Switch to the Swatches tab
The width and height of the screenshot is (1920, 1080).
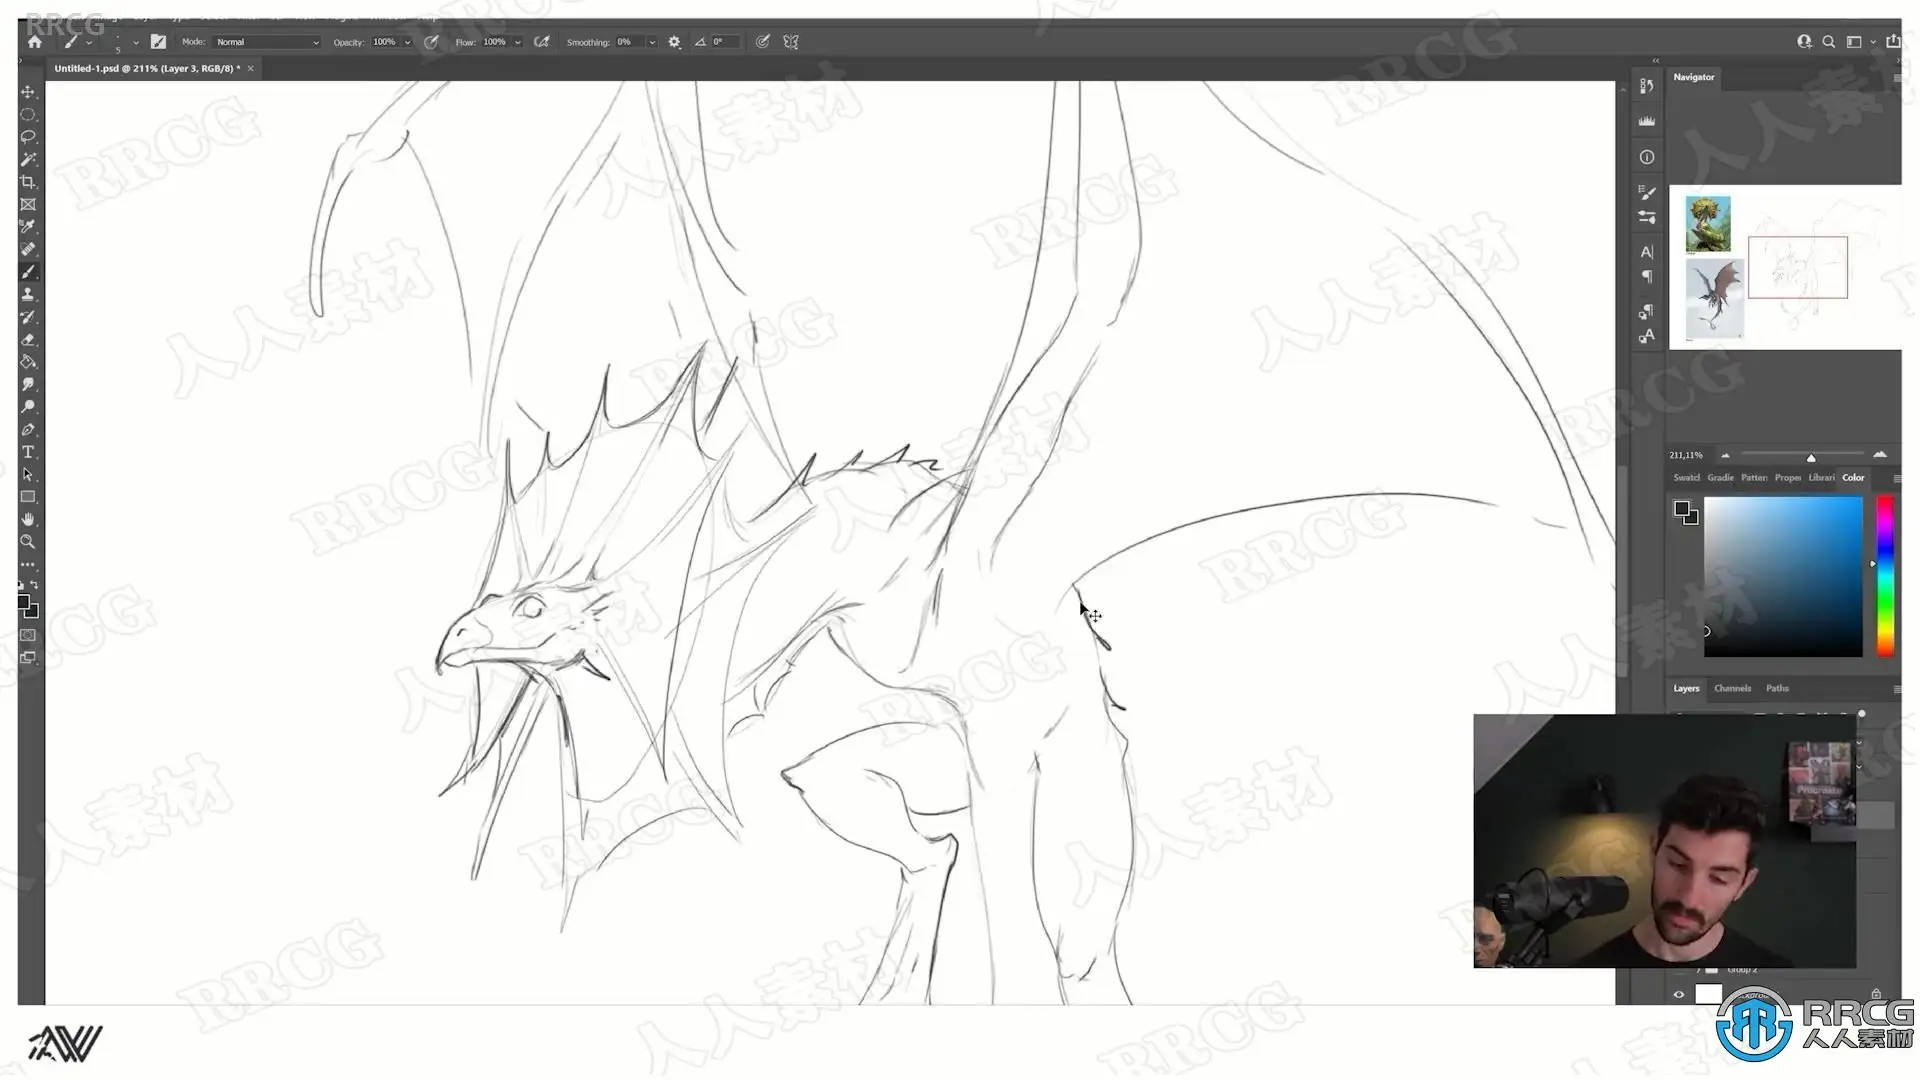(x=1686, y=477)
